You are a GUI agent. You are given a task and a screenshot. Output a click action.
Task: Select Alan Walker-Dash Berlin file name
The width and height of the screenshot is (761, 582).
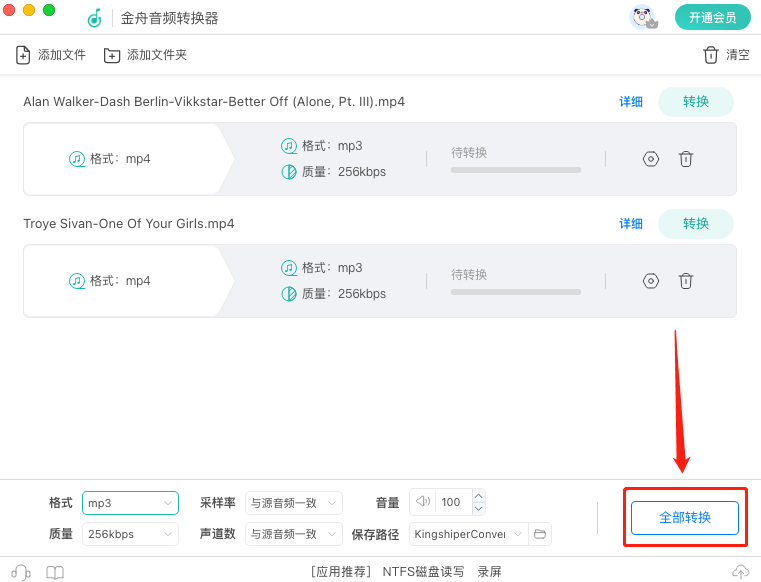click(214, 101)
